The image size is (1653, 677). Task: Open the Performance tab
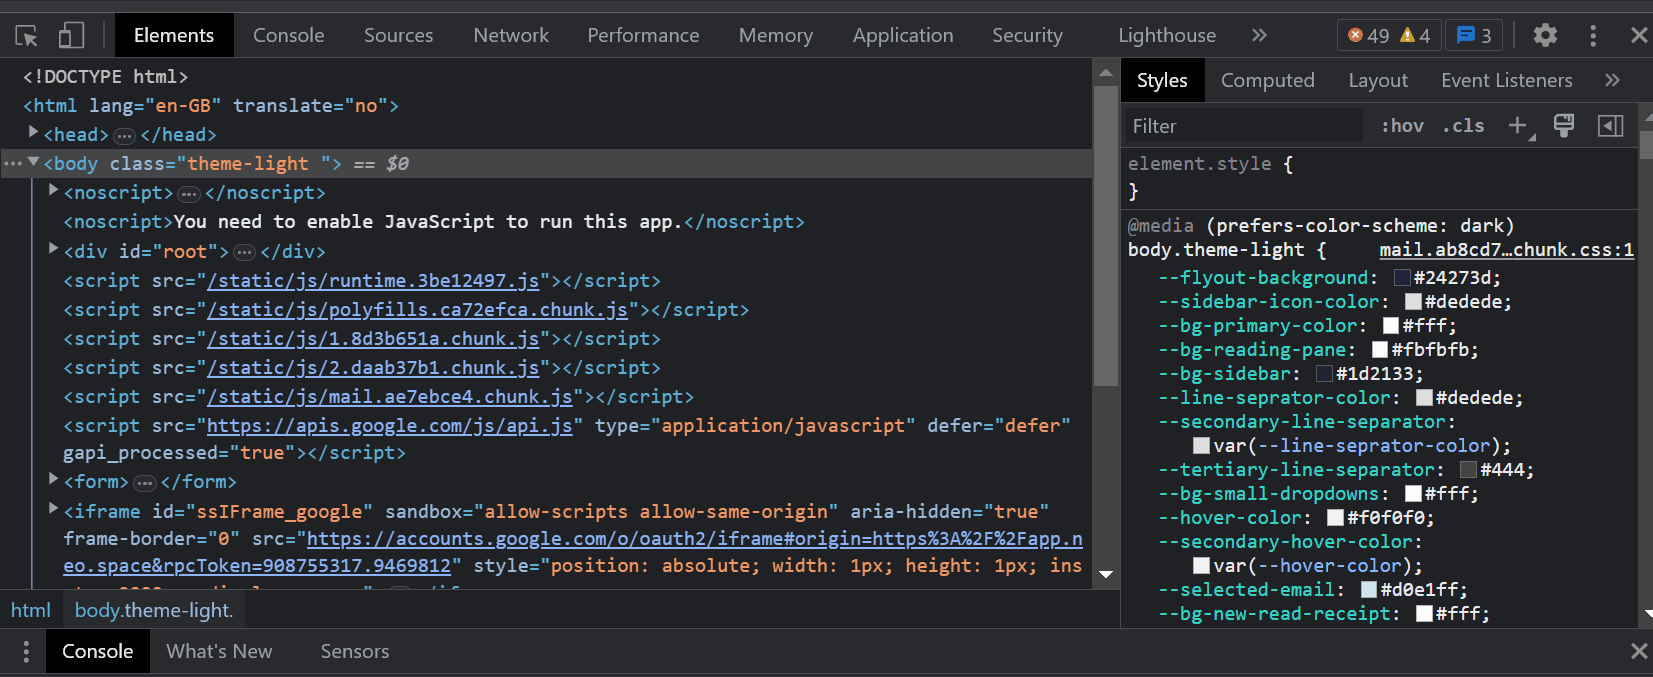643,35
